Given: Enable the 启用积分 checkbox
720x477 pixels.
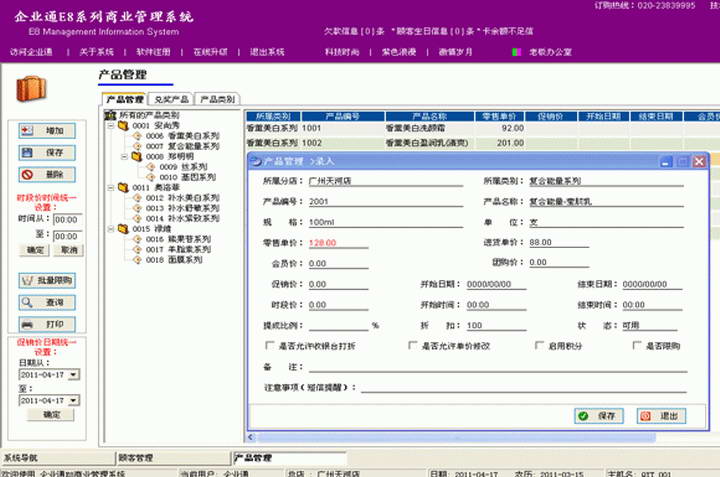Looking at the screenshot, I should [539, 345].
